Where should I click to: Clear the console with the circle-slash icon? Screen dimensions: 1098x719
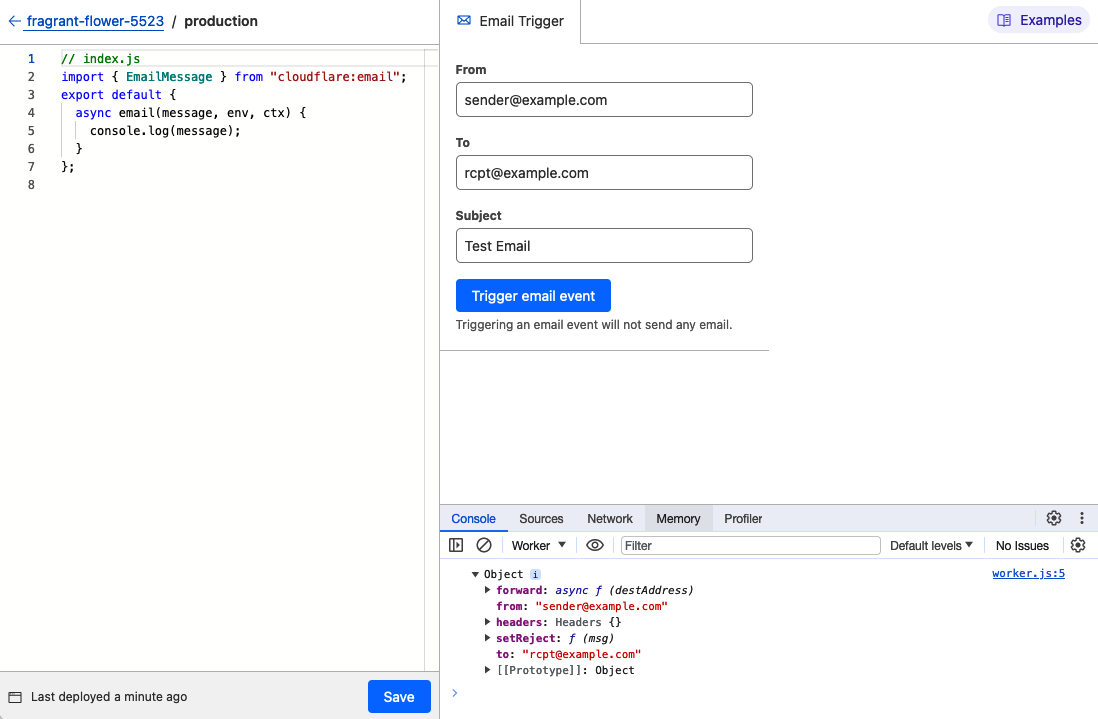(484, 545)
